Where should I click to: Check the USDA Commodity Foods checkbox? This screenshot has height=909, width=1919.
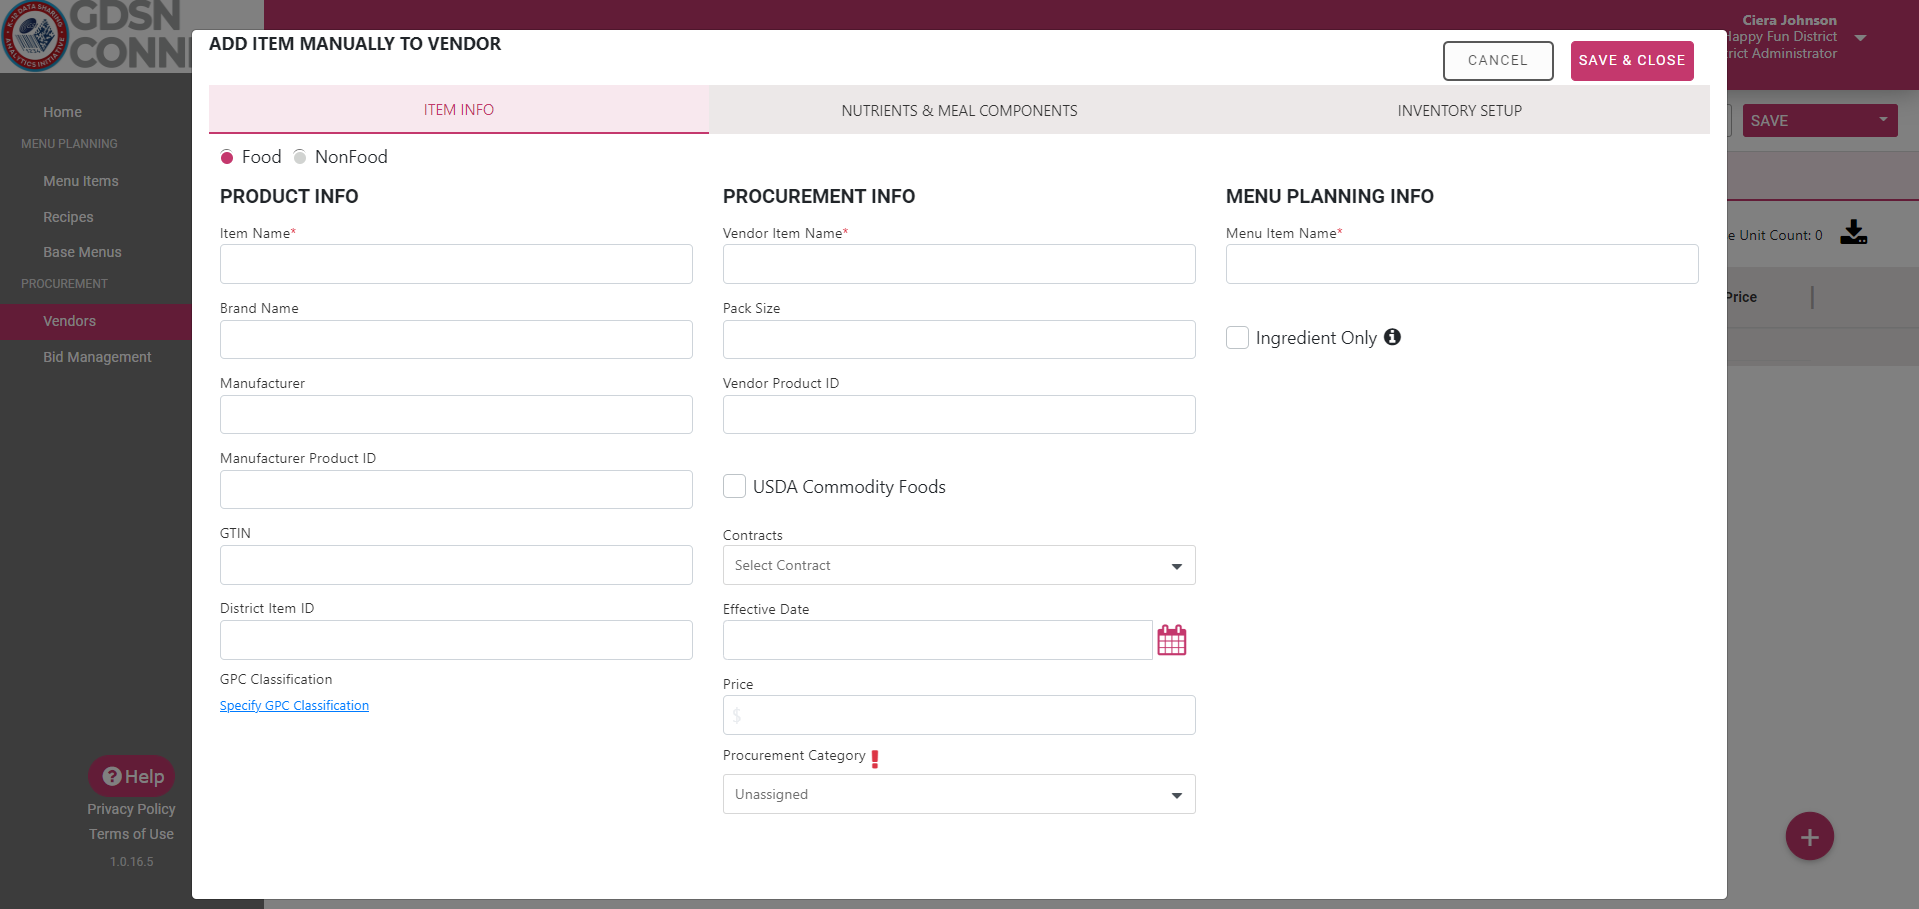click(734, 486)
